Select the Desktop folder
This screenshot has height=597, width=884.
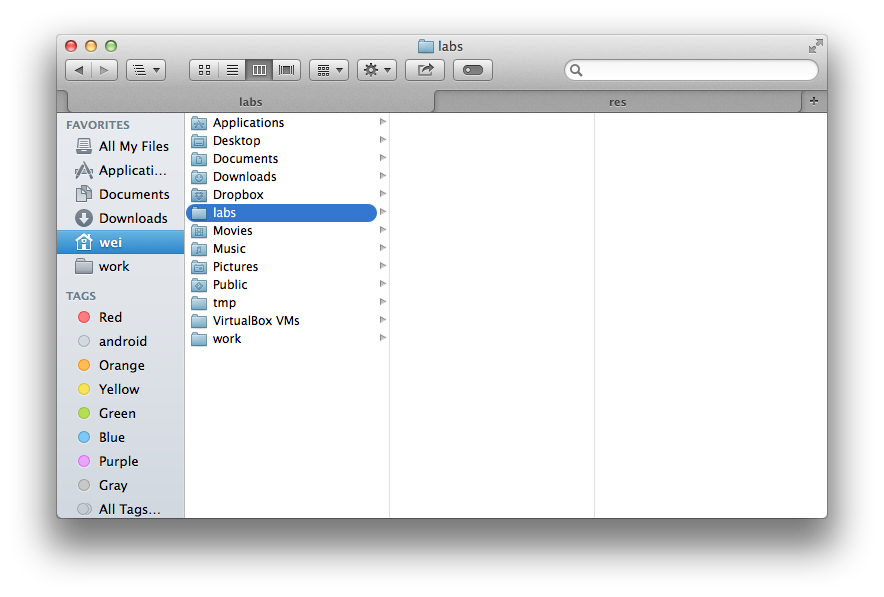coord(287,140)
